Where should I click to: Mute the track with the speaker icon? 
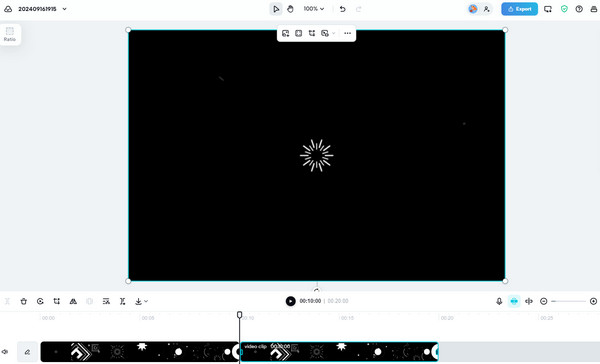[5, 352]
